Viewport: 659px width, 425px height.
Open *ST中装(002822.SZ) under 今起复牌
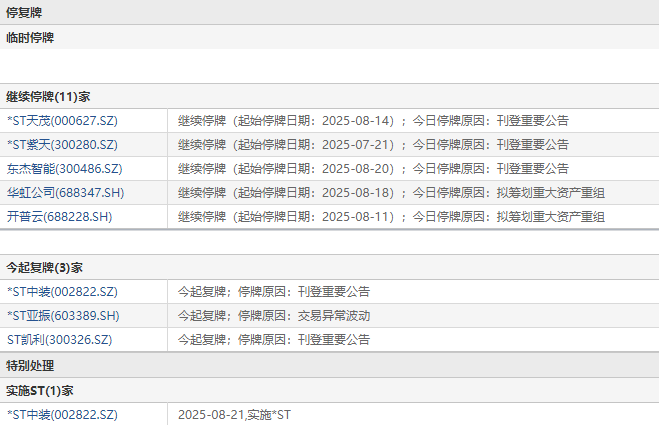tap(62, 292)
